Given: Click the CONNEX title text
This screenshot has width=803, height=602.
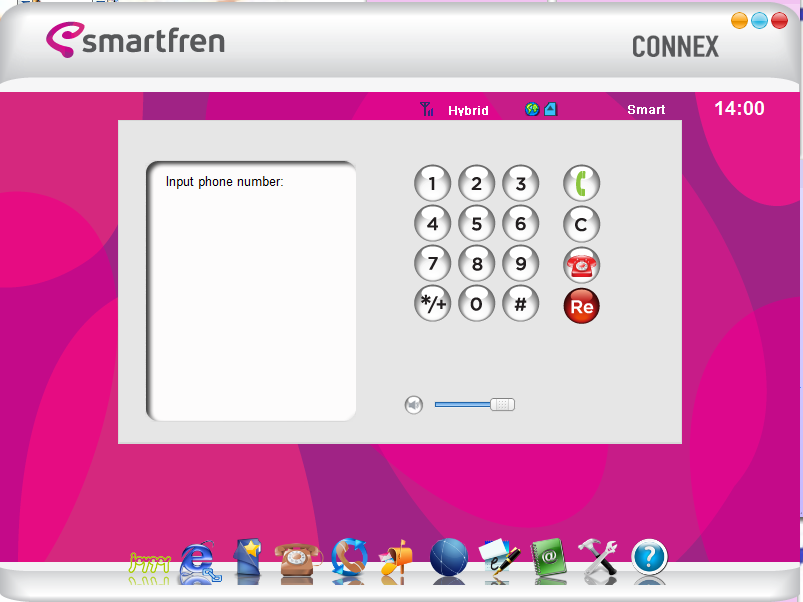Looking at the screenshot, I should coord(675,47).
